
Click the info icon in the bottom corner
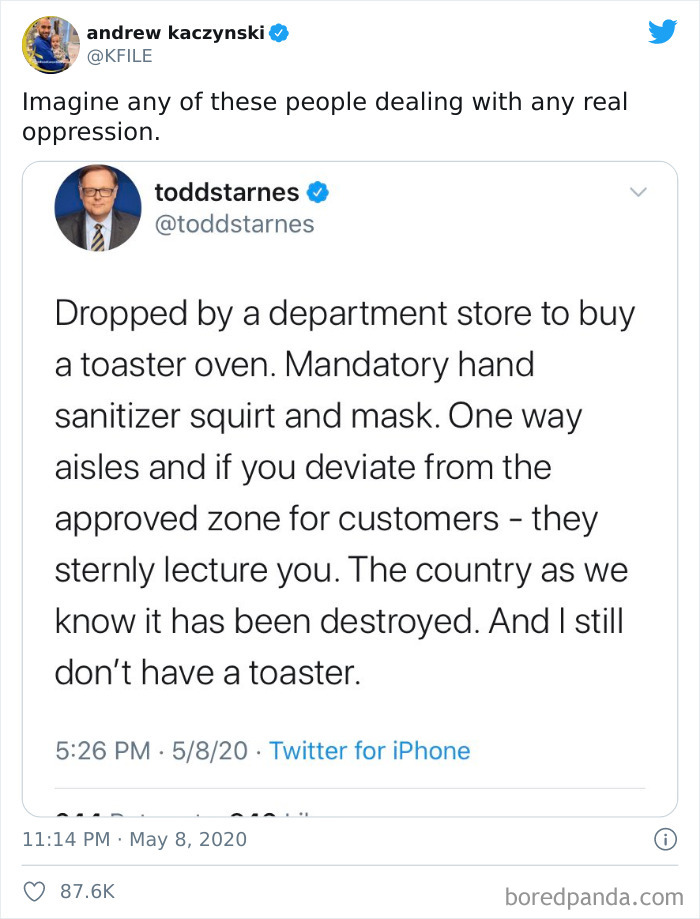click(667, 840)
